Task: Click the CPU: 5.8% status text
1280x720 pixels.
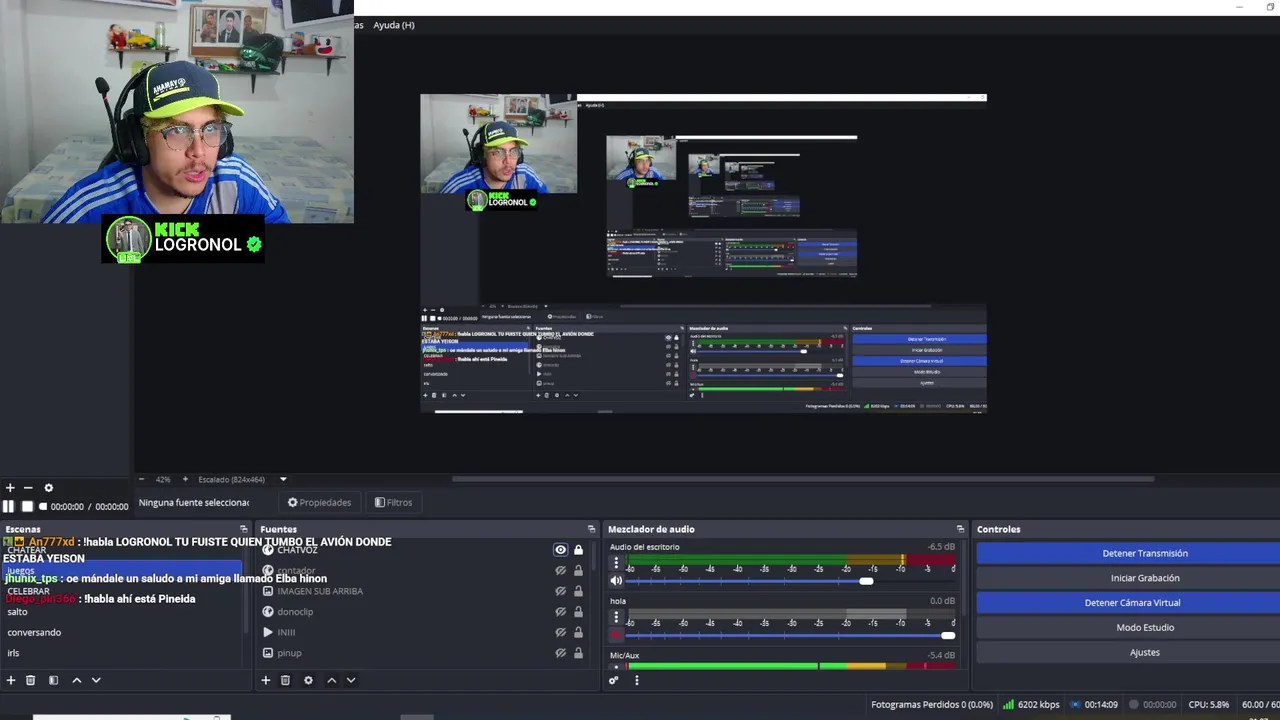Action: point(1209,705)
